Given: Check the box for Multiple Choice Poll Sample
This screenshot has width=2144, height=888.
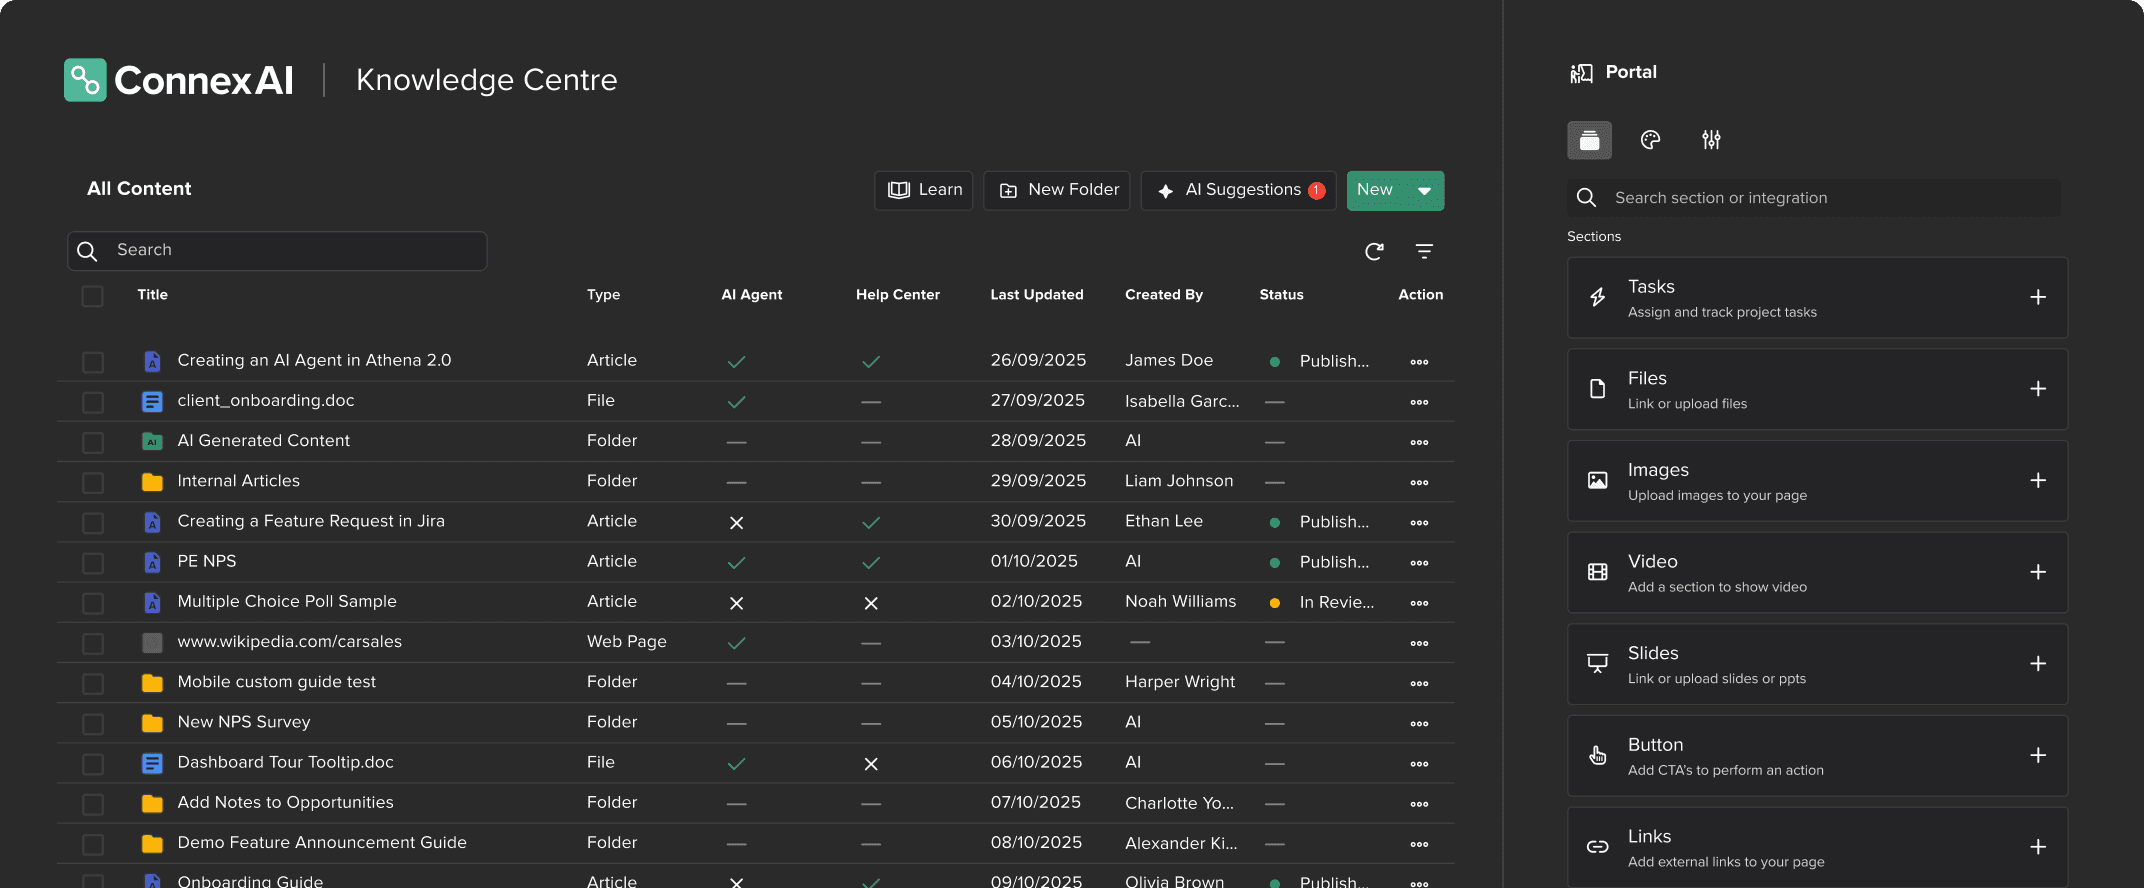Looking at the screenshot, I should click(x=93, y=603).
